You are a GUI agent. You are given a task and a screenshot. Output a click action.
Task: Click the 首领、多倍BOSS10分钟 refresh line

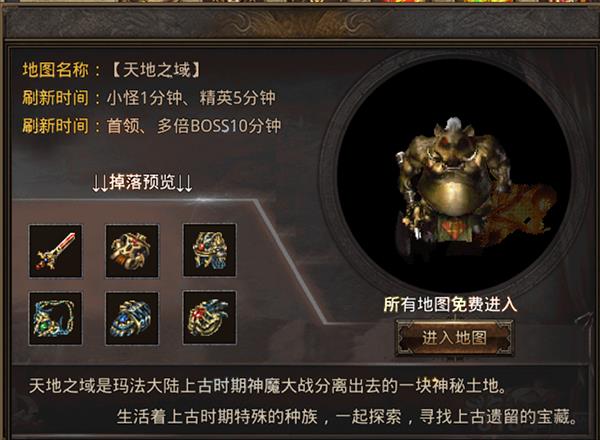194,126
